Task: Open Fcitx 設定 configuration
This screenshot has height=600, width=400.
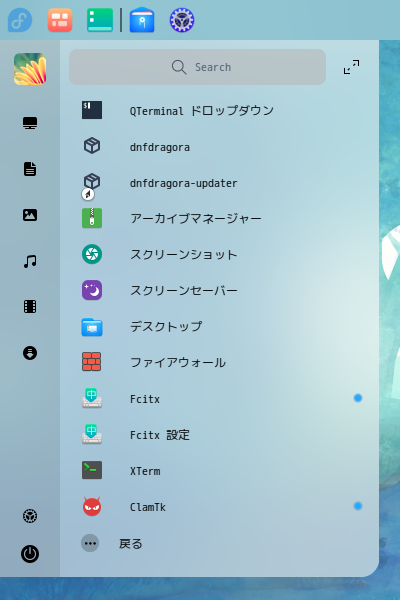Action: 219,434
